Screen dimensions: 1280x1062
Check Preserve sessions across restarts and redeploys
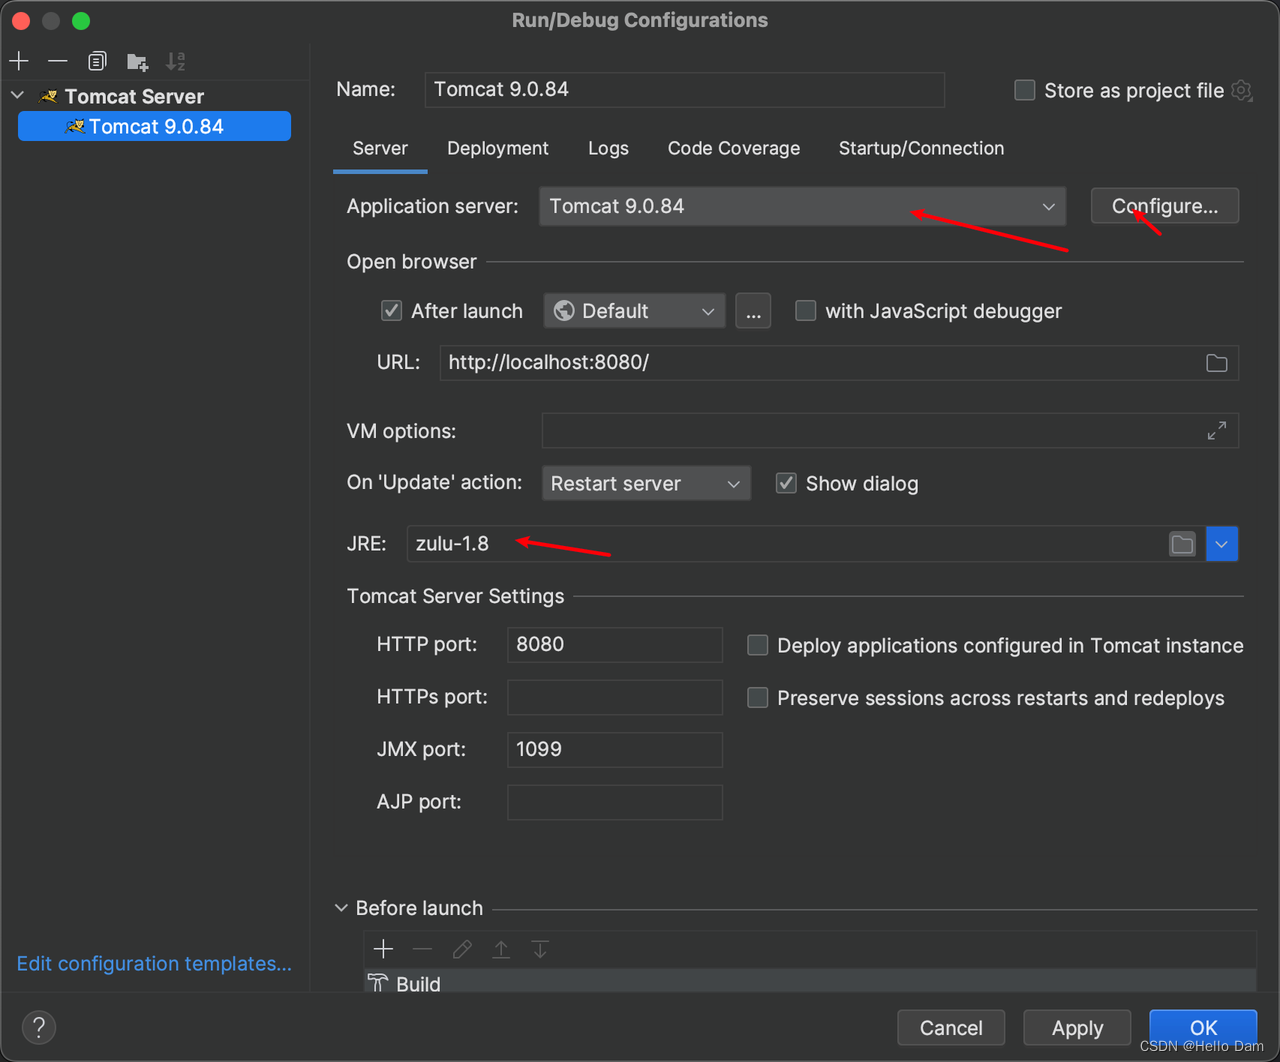758,697
